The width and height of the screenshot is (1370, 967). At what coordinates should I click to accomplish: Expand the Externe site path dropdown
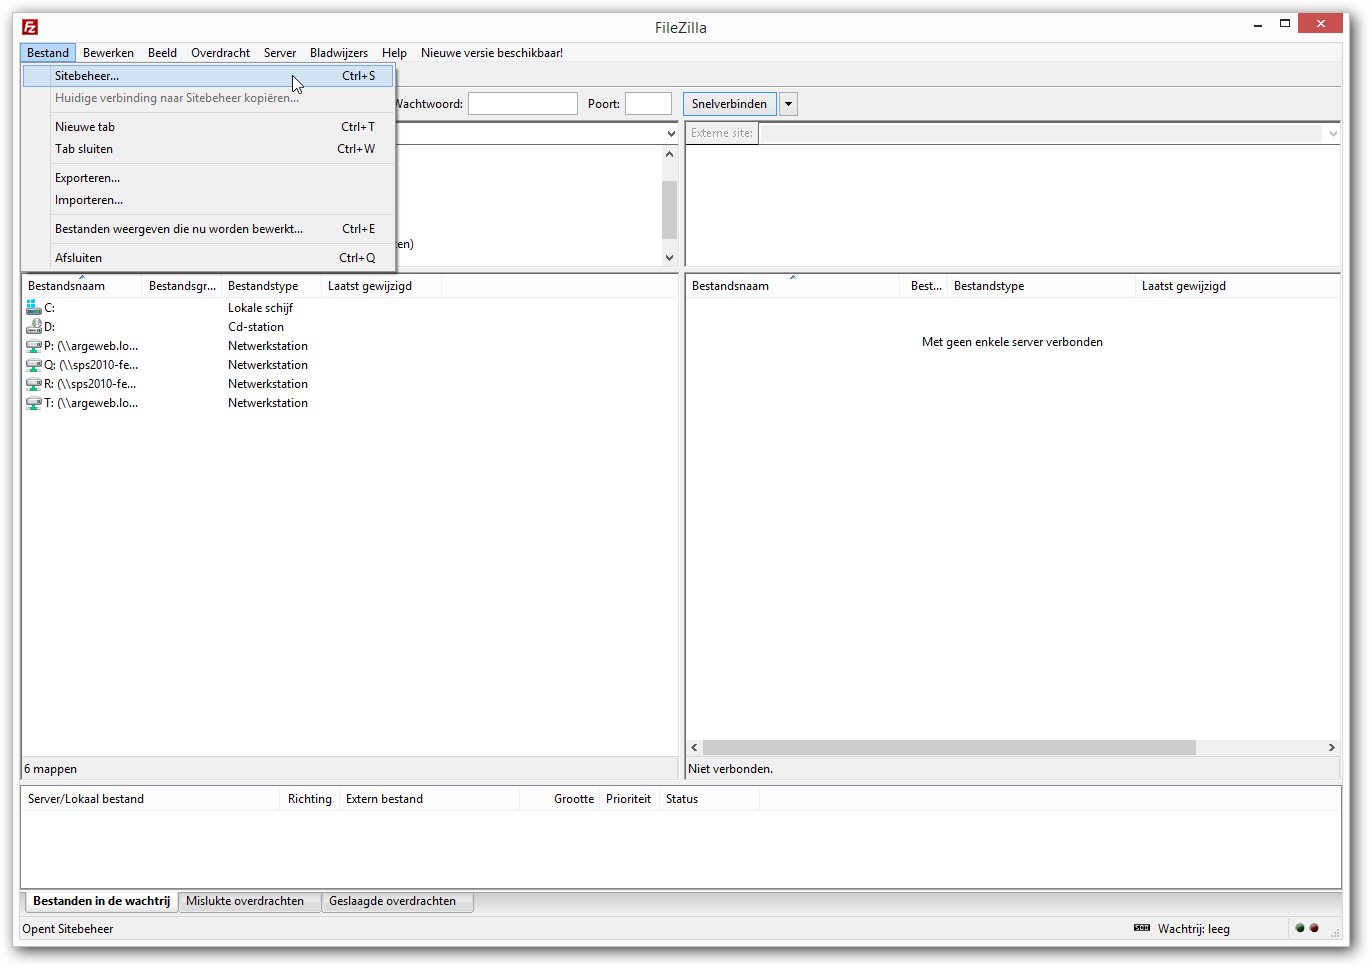[x=1332, y=133]
